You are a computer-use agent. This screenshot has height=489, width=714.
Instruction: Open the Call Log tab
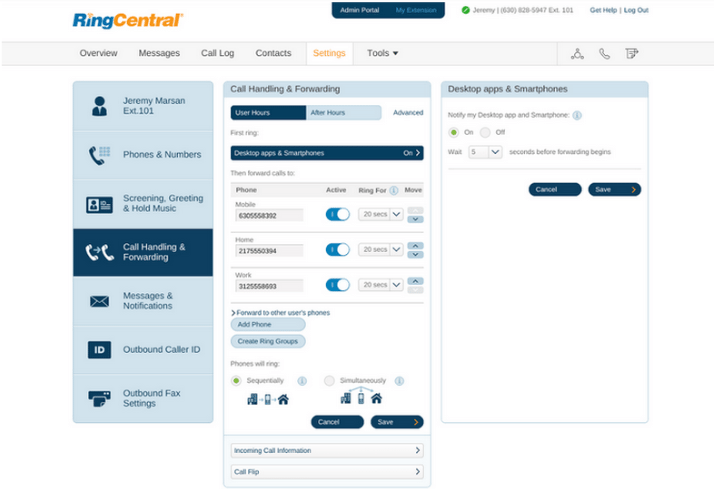click(x=218, y=53)
